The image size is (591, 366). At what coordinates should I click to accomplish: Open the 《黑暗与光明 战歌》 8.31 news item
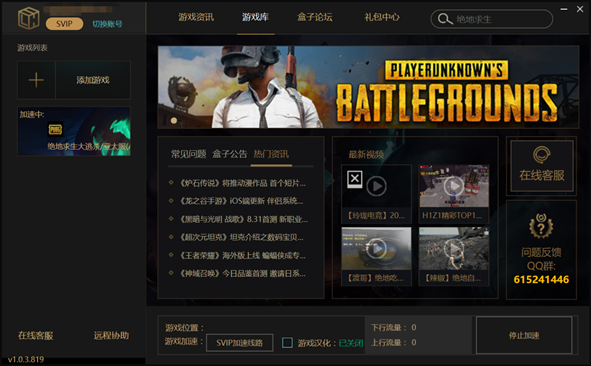(x=243, y=219)
